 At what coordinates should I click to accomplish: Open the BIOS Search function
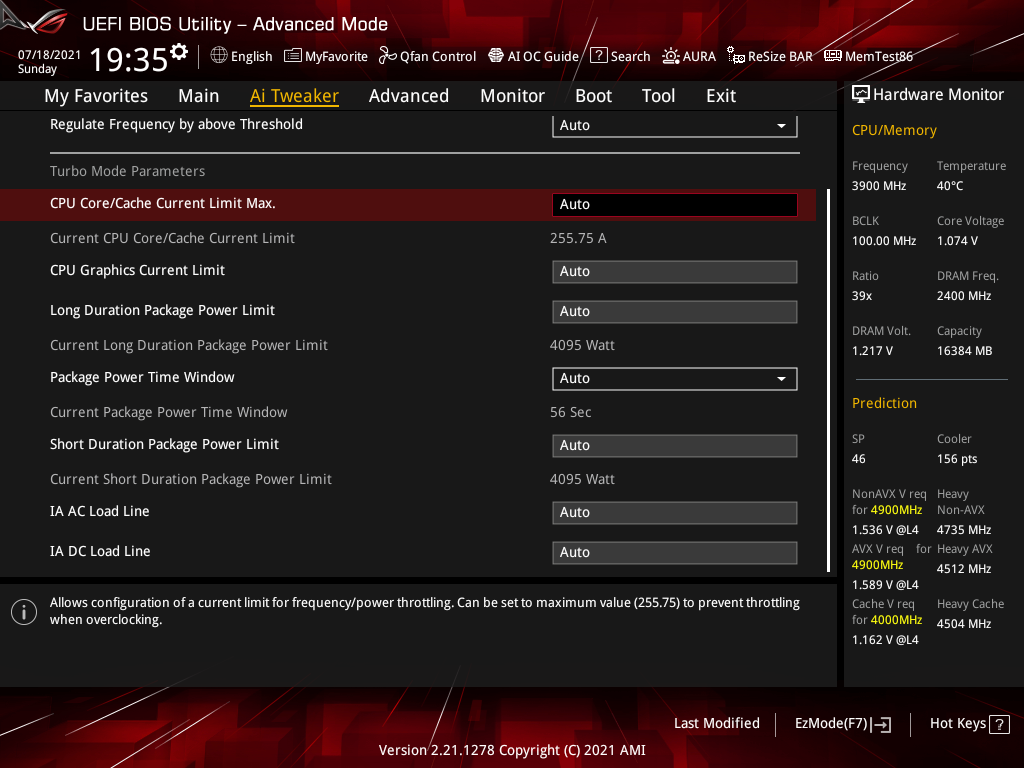click(x=620, y=56)
